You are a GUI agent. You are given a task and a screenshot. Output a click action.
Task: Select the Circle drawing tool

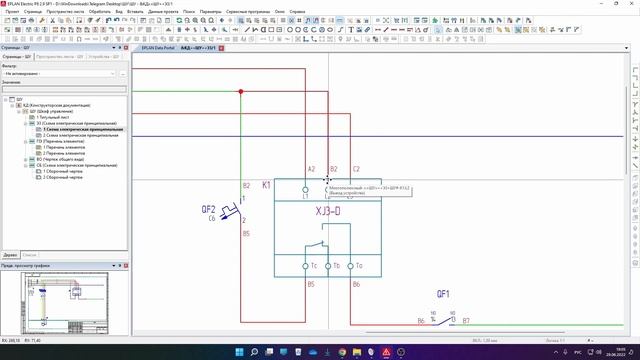point(290,30)
